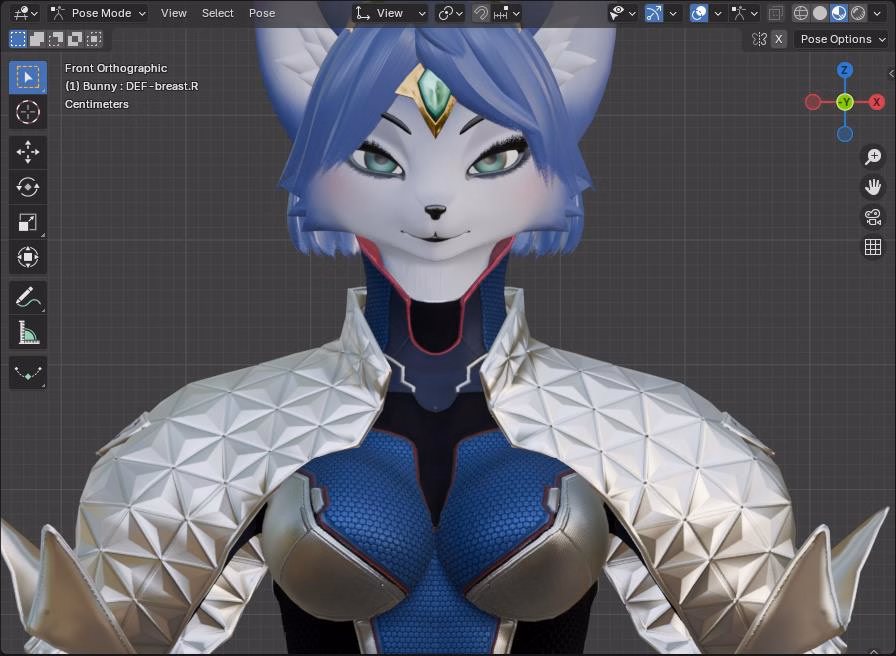The image size is (896, 656).
Task: Open the selectability and visibility dropdown
Action: (622, 13)
